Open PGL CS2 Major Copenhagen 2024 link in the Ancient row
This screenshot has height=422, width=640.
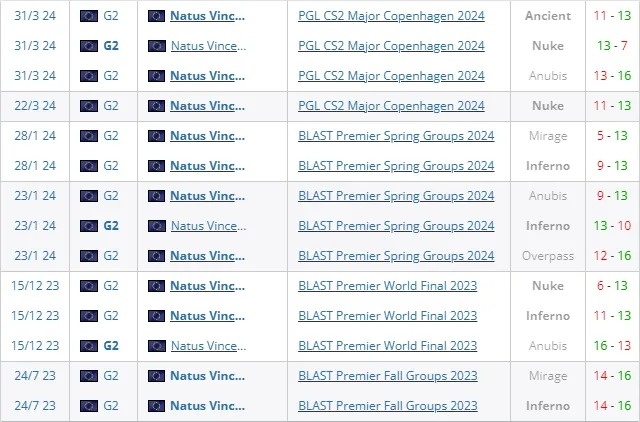coord(391,16)
